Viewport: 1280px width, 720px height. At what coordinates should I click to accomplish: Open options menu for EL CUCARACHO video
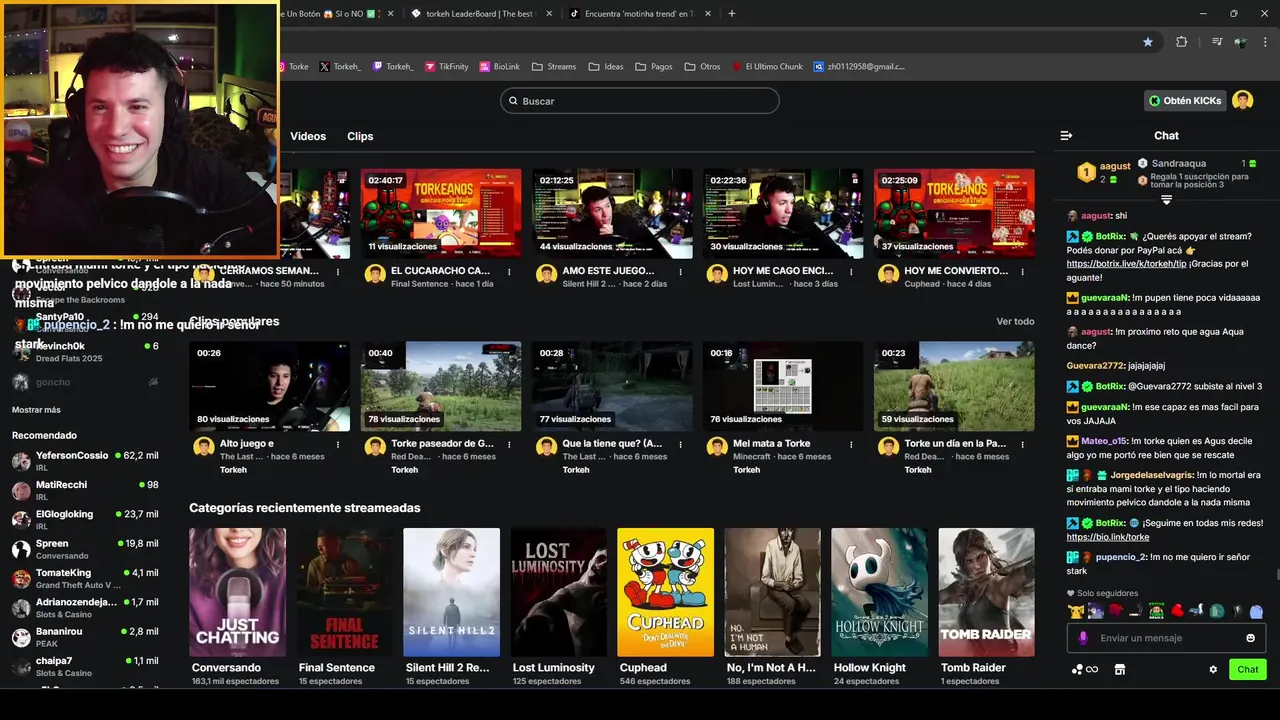[x=509, y=272]
